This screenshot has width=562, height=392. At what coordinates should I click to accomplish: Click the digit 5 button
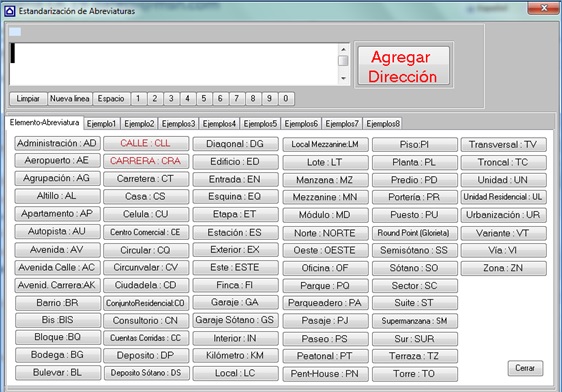tap(204, 99)
